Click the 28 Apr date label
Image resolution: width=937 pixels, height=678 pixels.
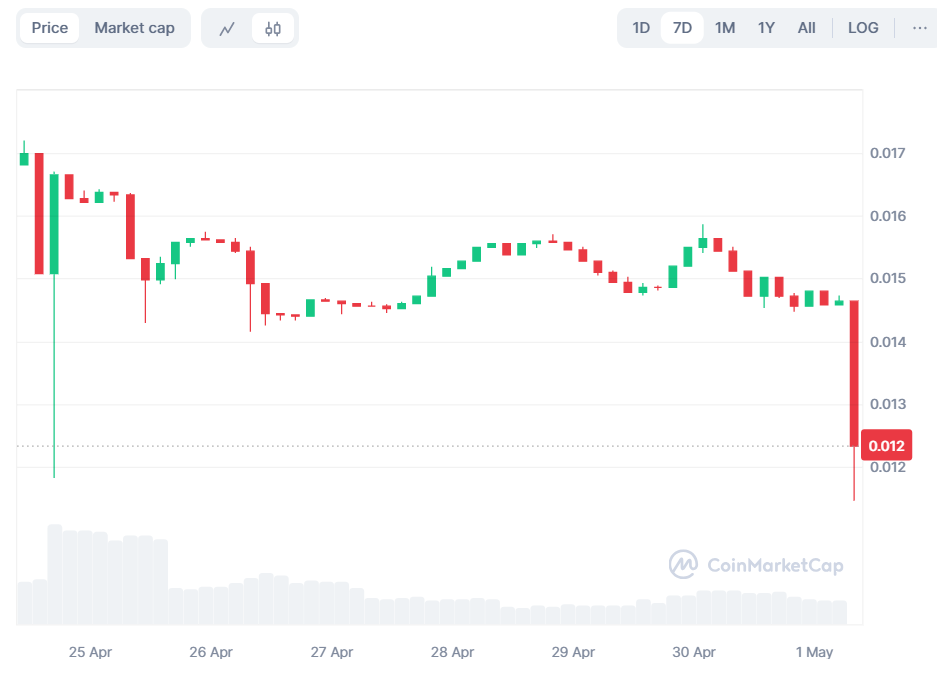point(452,652)
